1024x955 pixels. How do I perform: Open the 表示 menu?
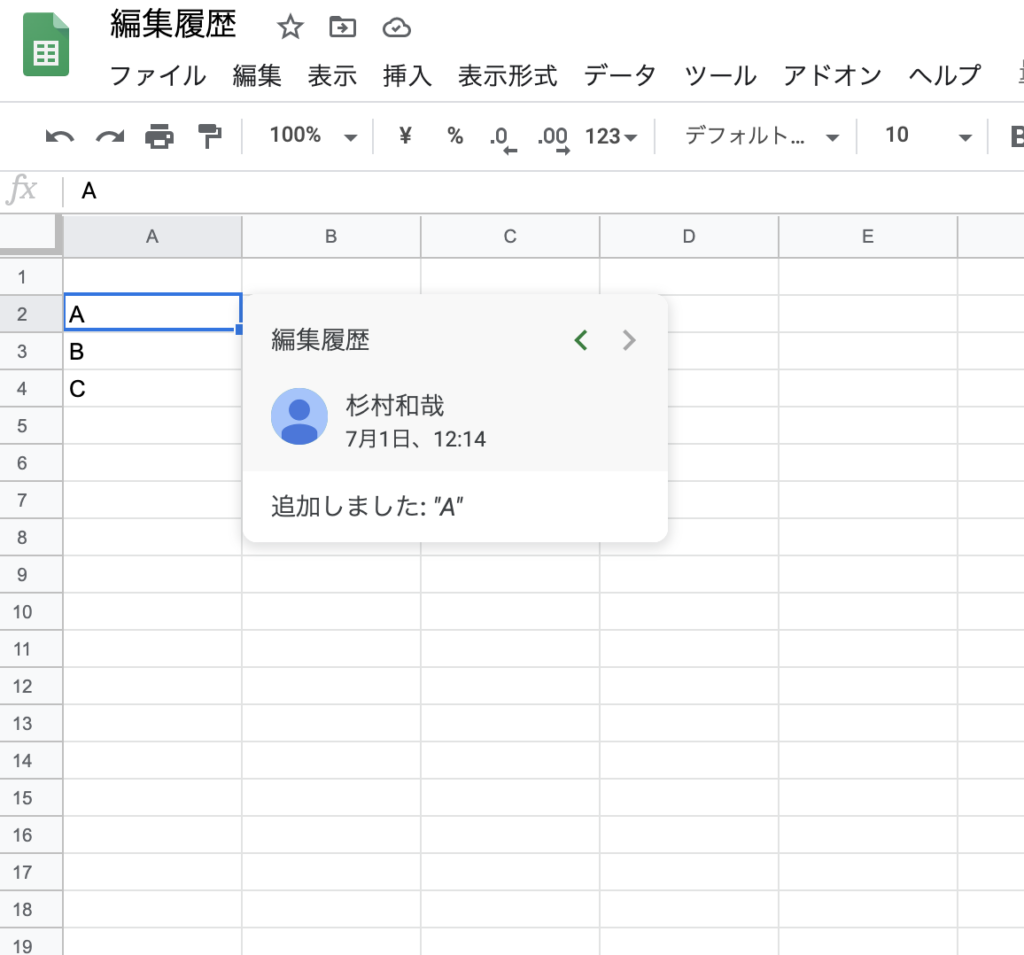click(x=332, y=76)
